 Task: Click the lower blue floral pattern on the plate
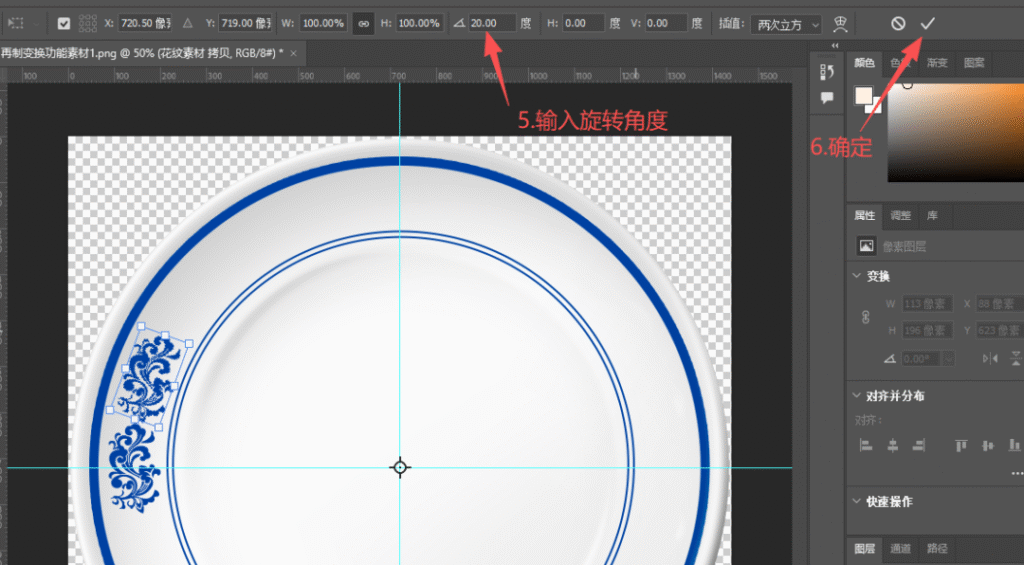coord(134,468)
